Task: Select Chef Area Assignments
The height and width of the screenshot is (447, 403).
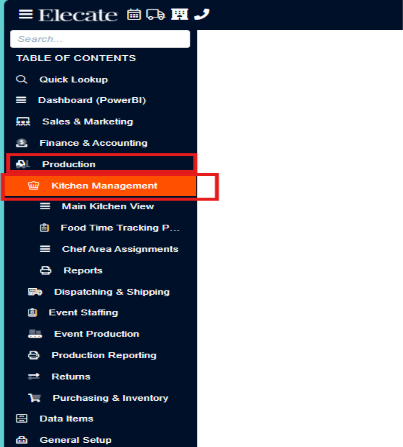Action: [x=120, y=249]
